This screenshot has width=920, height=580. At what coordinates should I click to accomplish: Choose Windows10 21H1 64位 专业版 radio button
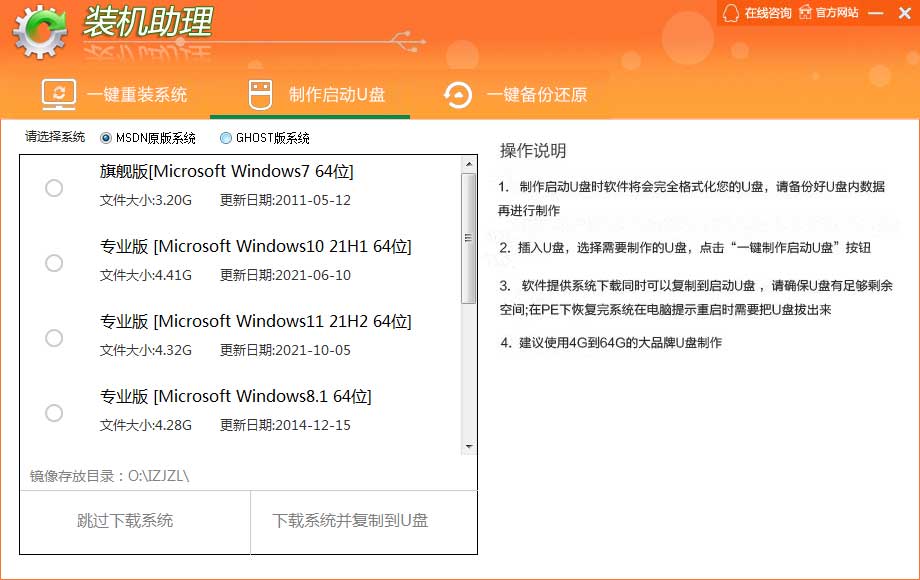pyautogui.click(x=54, y=263)
